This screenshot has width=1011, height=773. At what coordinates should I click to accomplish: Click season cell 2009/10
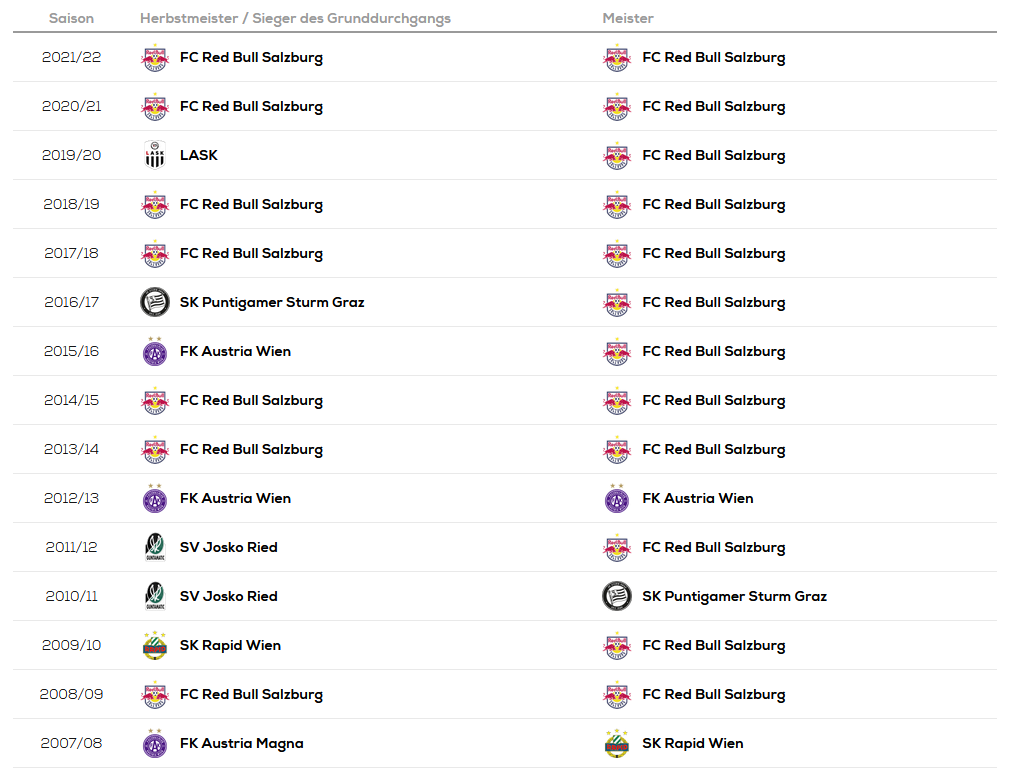click(x=72, y=645)
